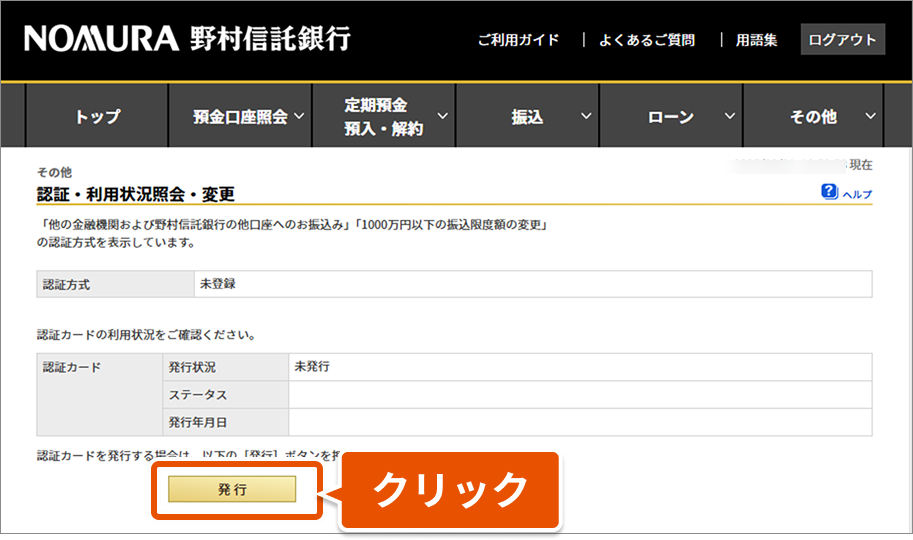Open the 用語集 glossary link

[756, 40]
